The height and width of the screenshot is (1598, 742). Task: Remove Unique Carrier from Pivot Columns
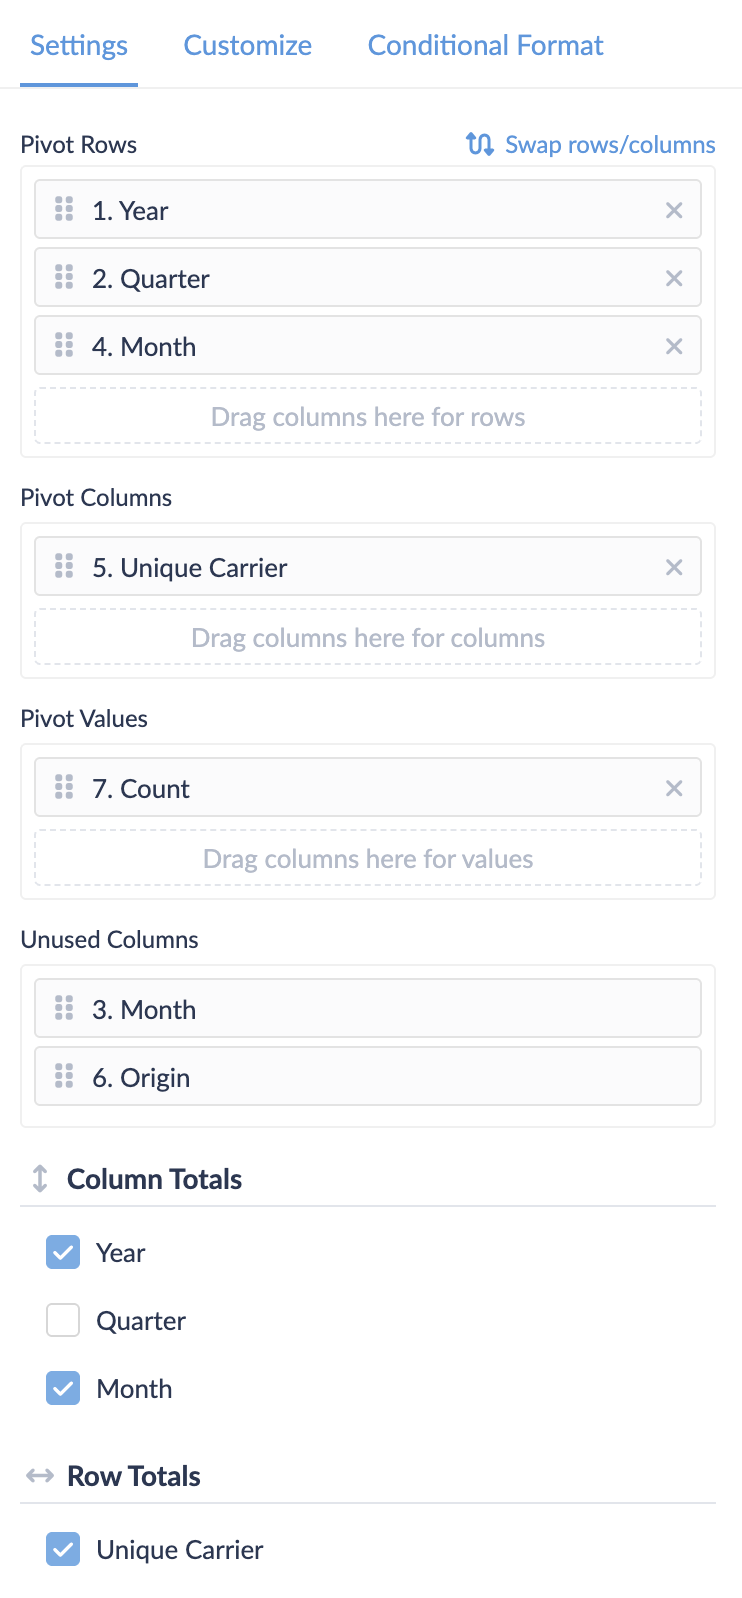click(674, 567)
